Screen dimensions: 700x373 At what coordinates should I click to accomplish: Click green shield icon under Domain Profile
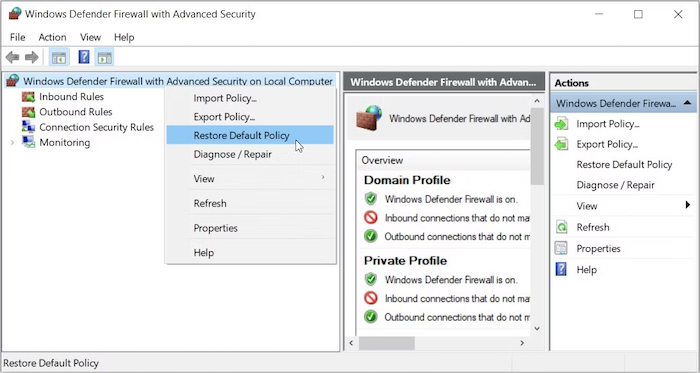pos(371,199)
